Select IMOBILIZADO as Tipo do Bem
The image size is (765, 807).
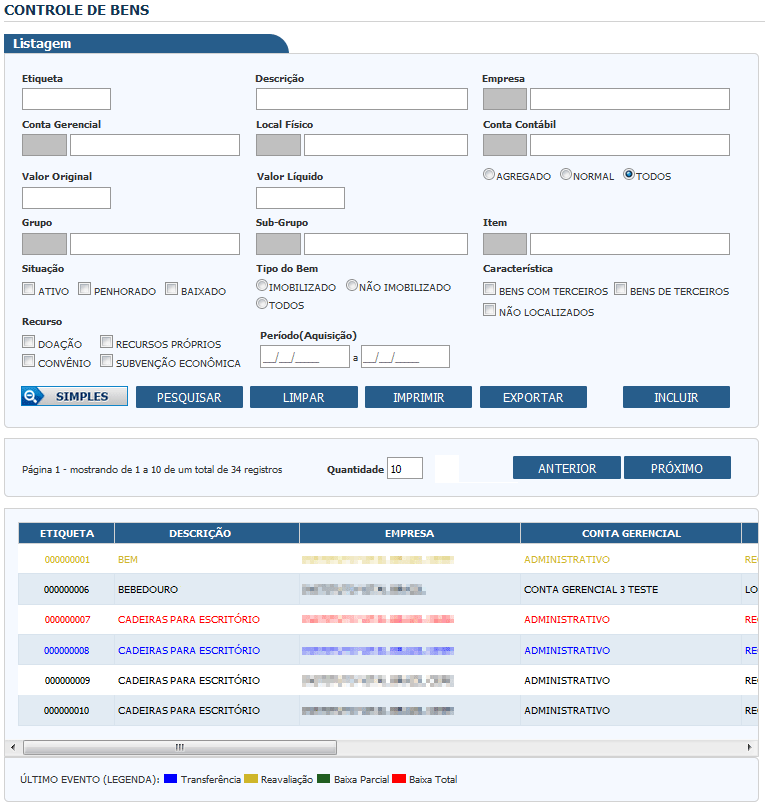pyautogui.click(x=262, y=285)
